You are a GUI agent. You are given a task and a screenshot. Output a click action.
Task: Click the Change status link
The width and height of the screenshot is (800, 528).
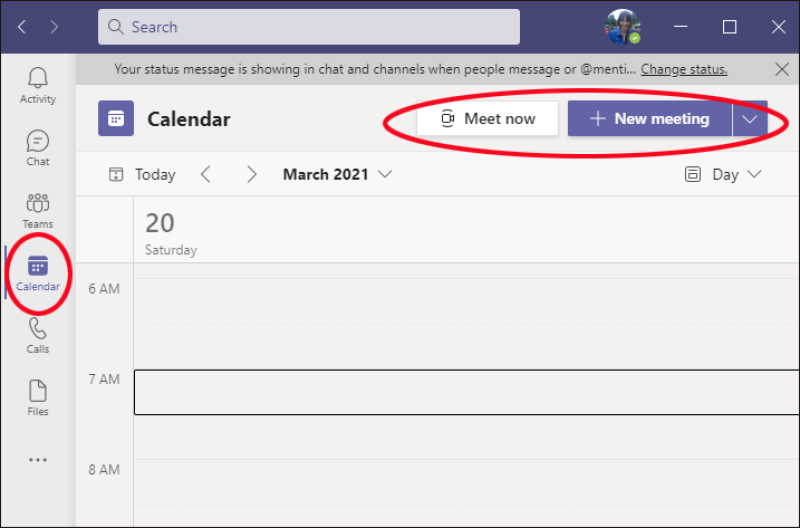coord(684,69)
